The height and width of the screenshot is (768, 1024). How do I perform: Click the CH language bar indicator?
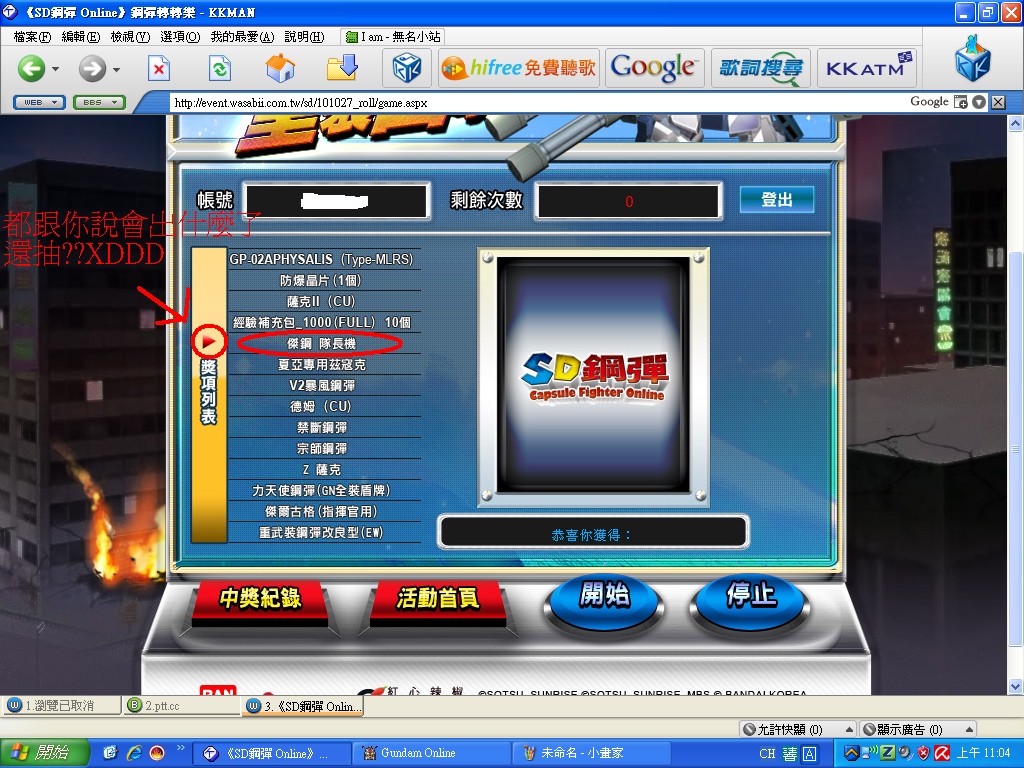(x=767, y=754)
